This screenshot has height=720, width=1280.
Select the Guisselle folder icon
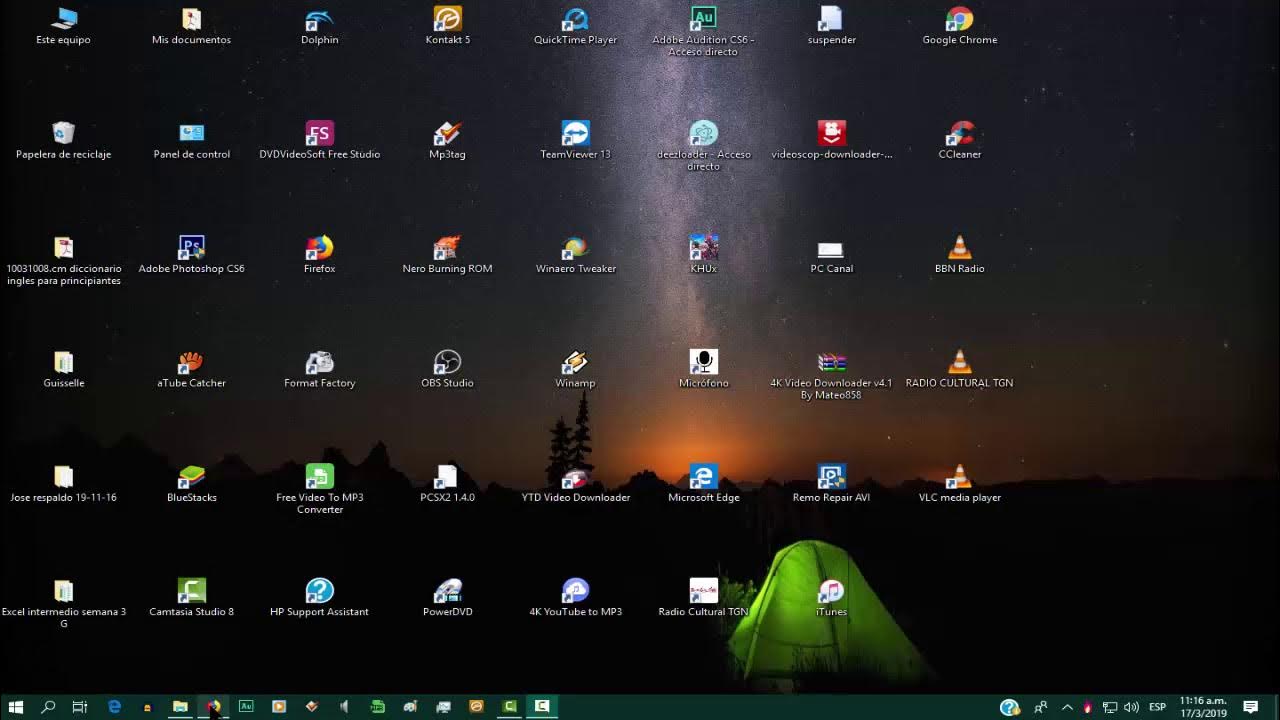click(x=64, y=369)
